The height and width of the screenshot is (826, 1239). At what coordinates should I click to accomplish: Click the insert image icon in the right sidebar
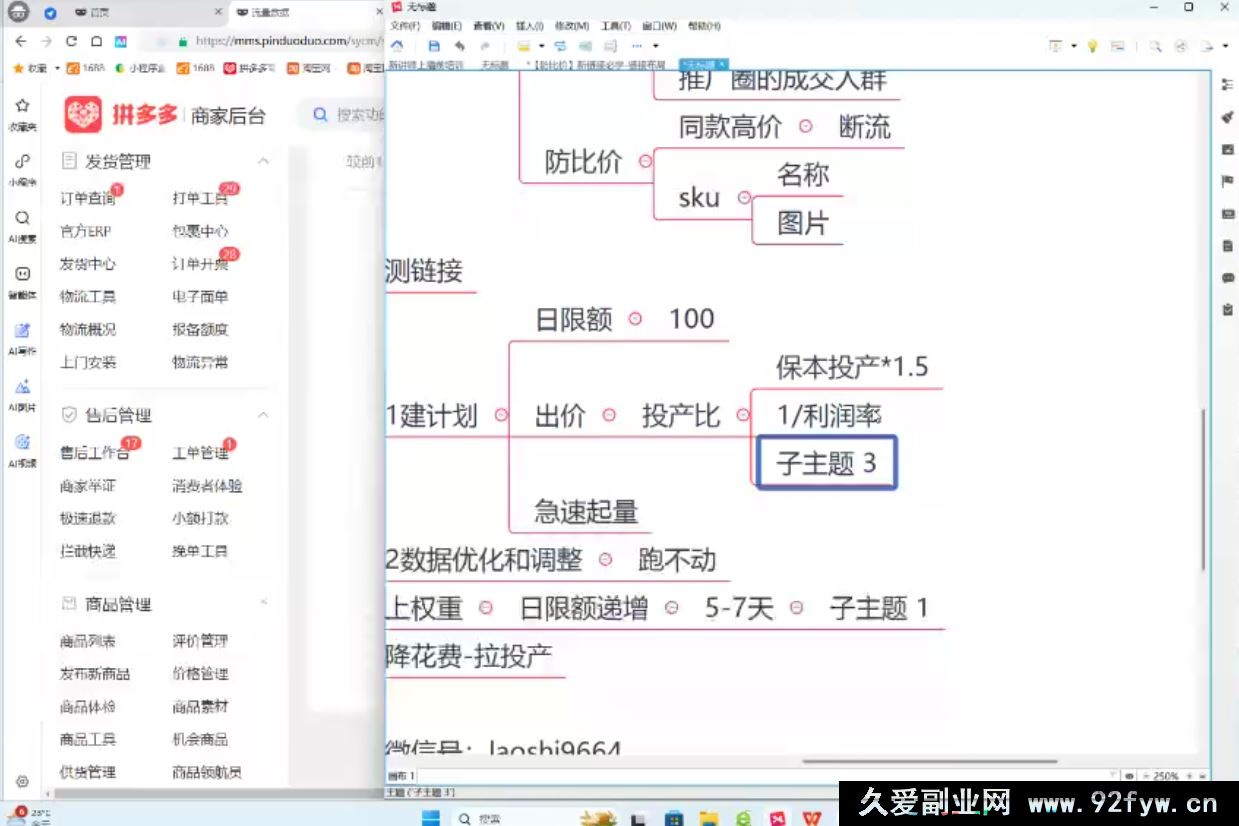pos(1228,149)
